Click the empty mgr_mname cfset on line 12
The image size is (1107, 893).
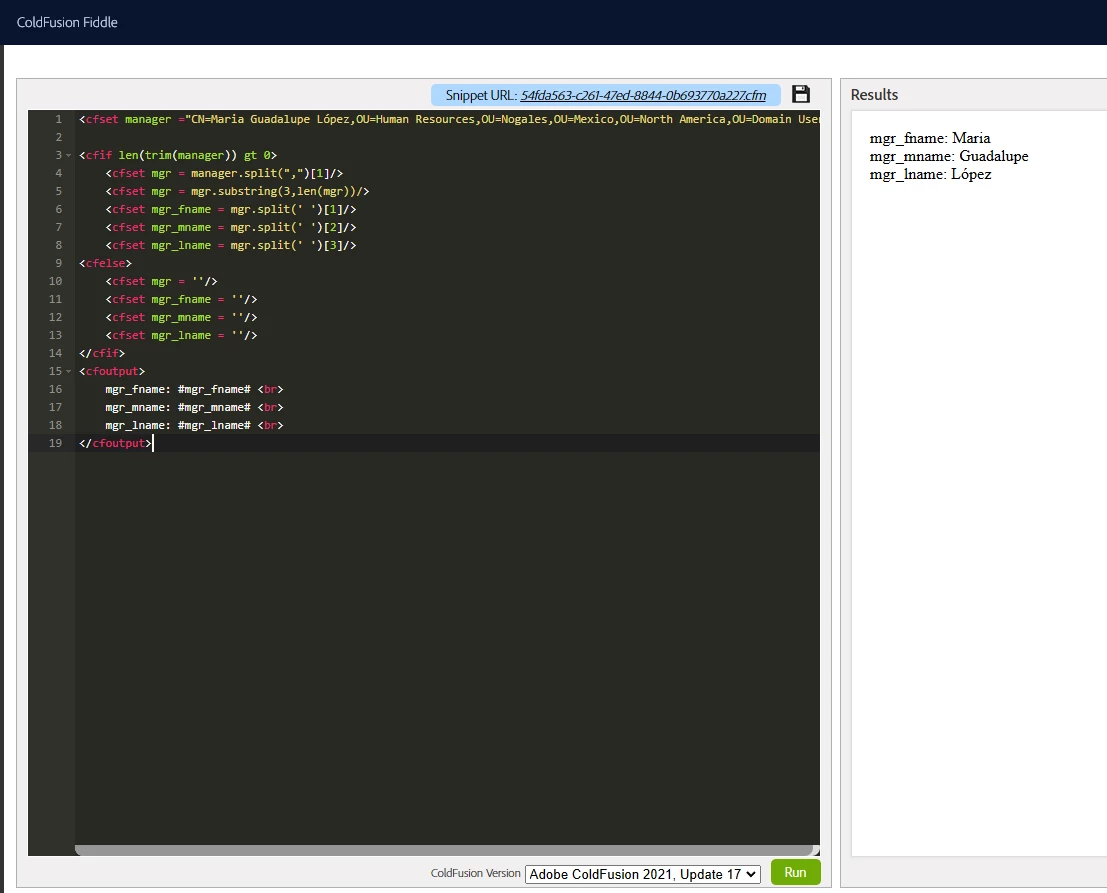pyautogui.click(x=181, y=317)
